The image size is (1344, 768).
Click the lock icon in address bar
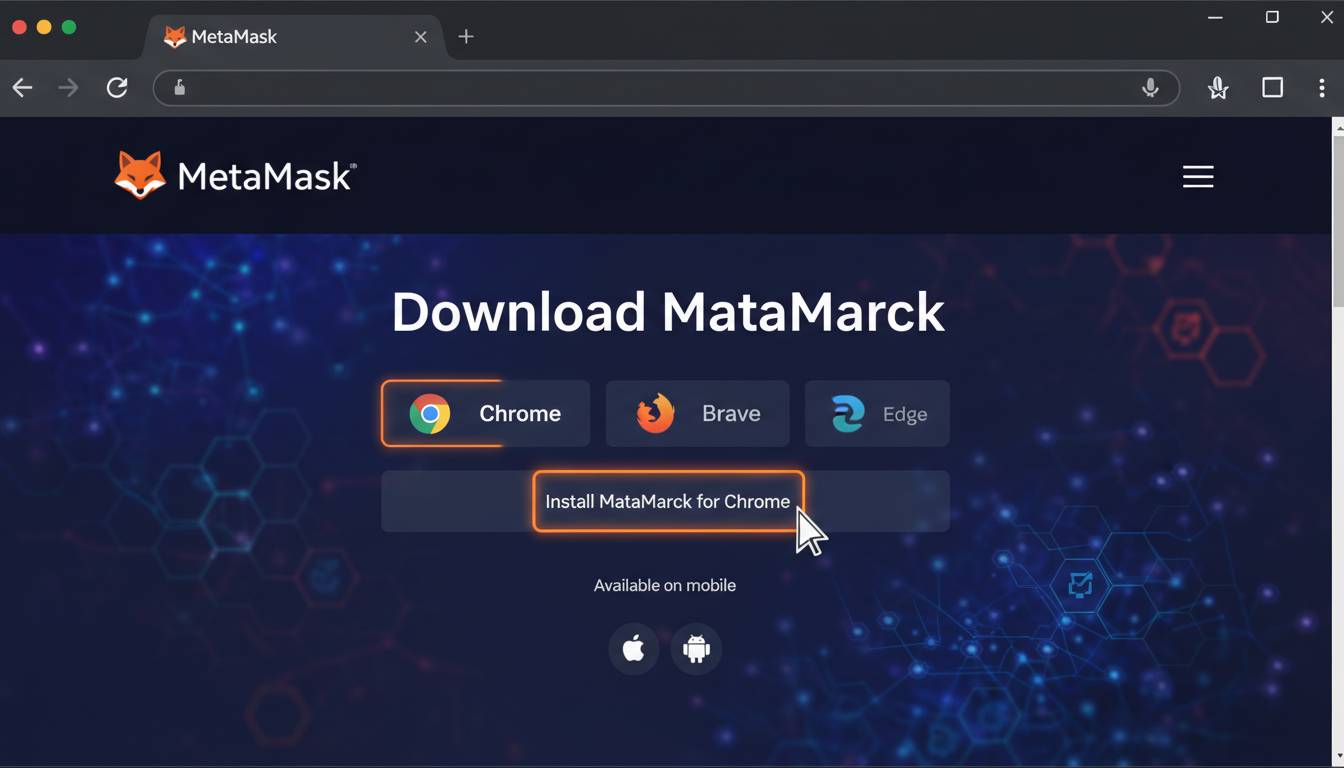(180, 88)
